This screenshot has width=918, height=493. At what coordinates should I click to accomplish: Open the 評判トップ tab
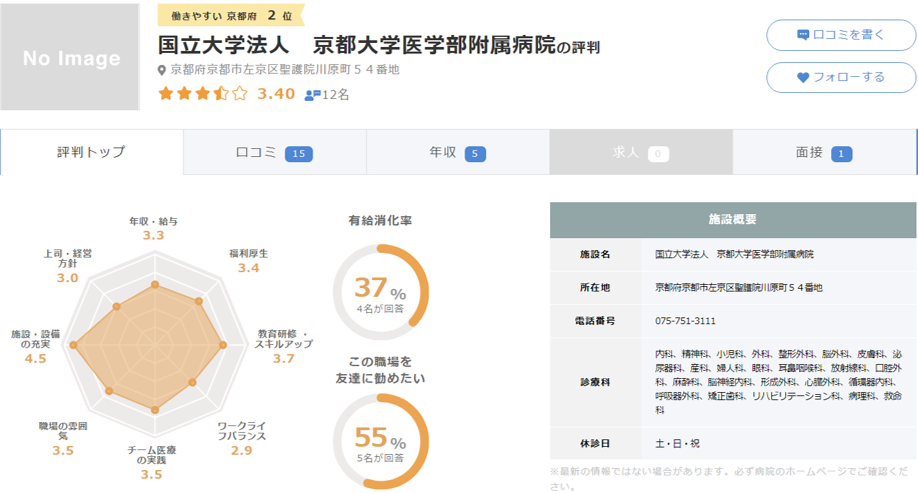point(92,152)
